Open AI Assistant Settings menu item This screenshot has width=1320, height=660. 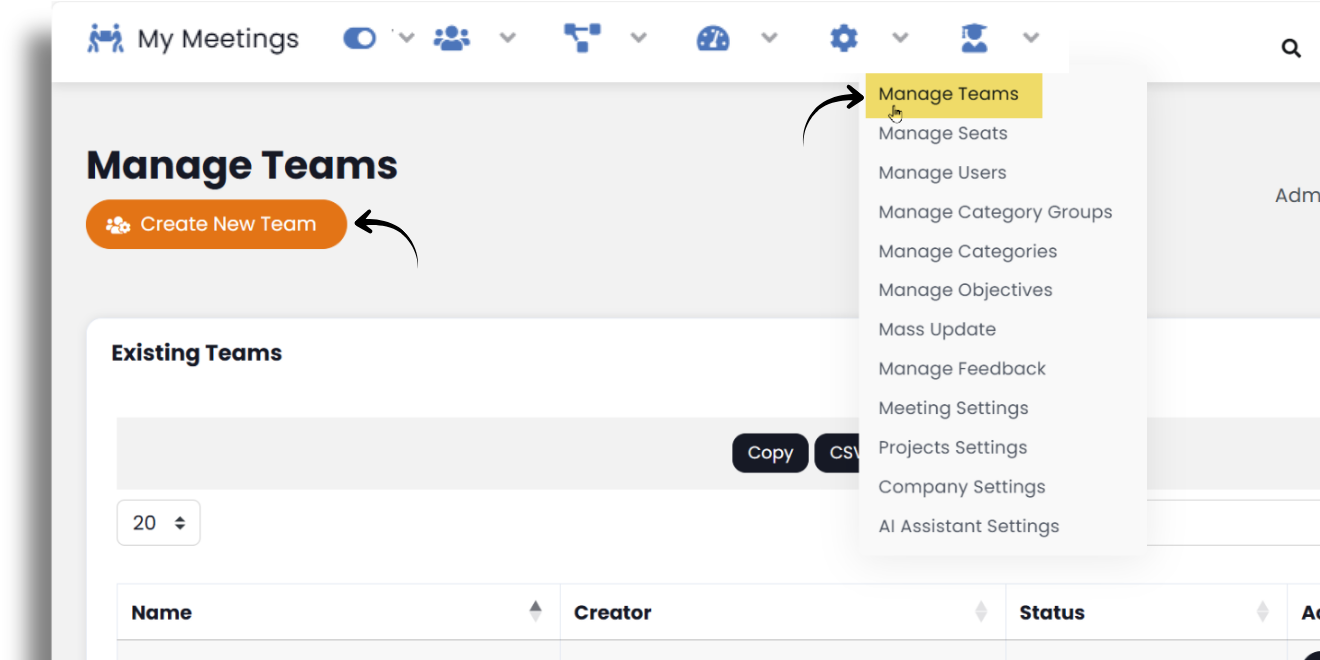click(968, 526)
